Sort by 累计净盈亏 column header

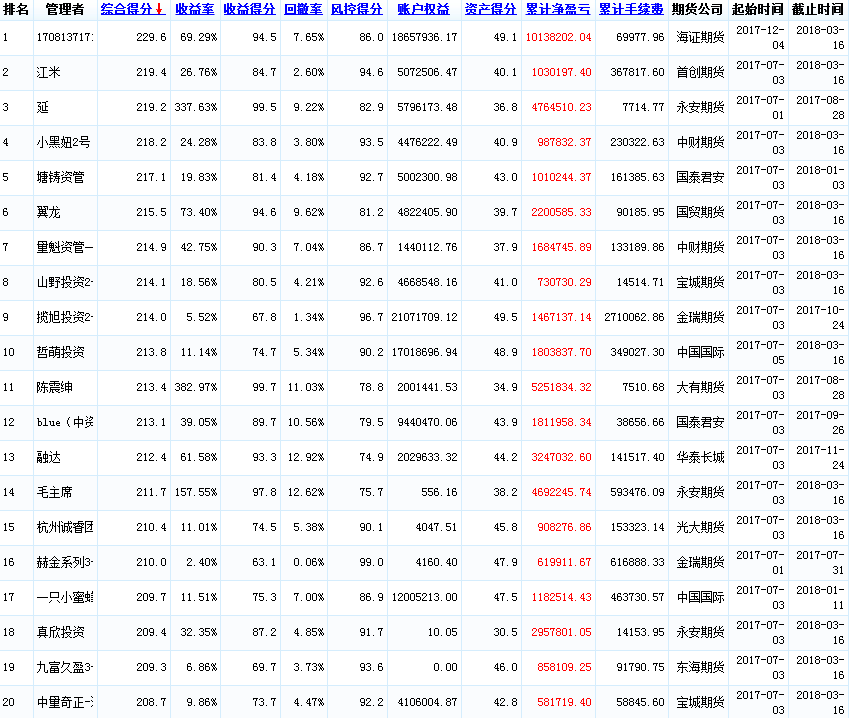(558, 9)
